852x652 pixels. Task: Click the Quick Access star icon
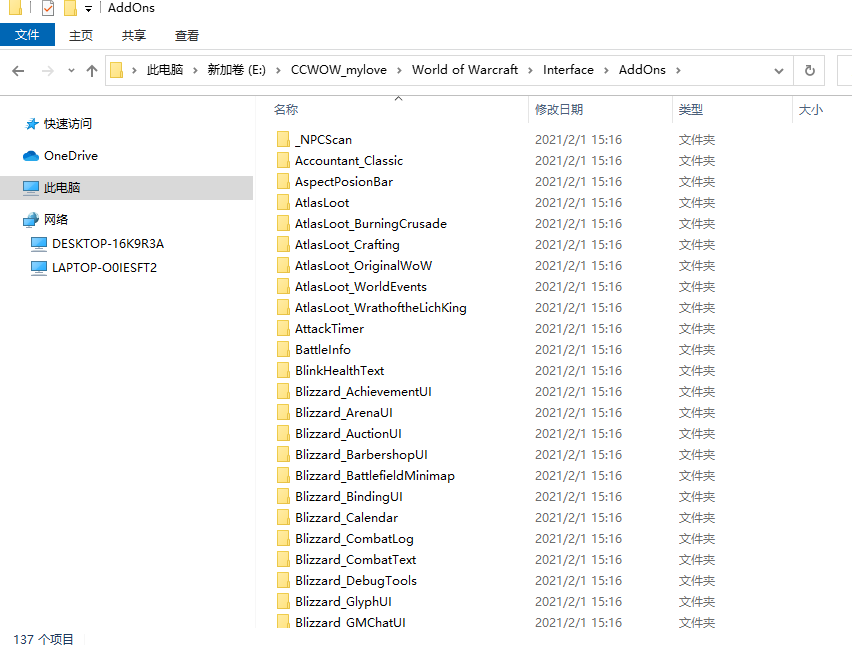pos(31,124)
